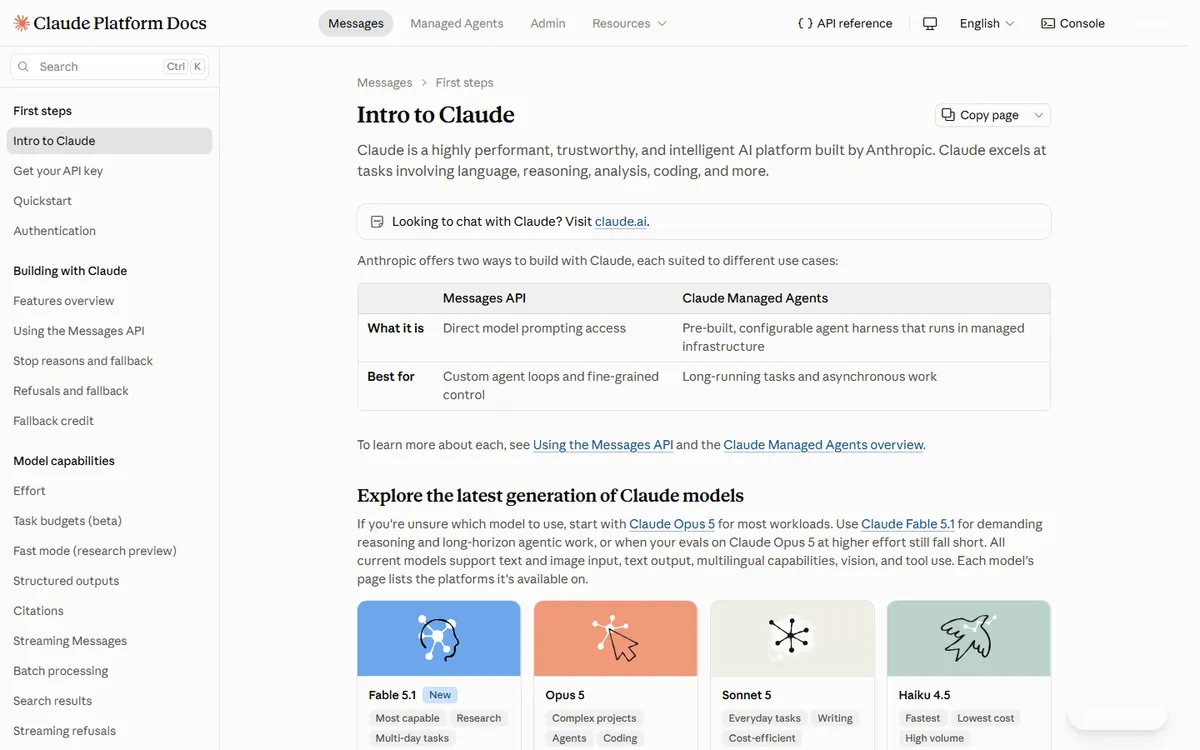The image size is (1200, 750).
Task: Open API reference page
Action: click(845, 23)
